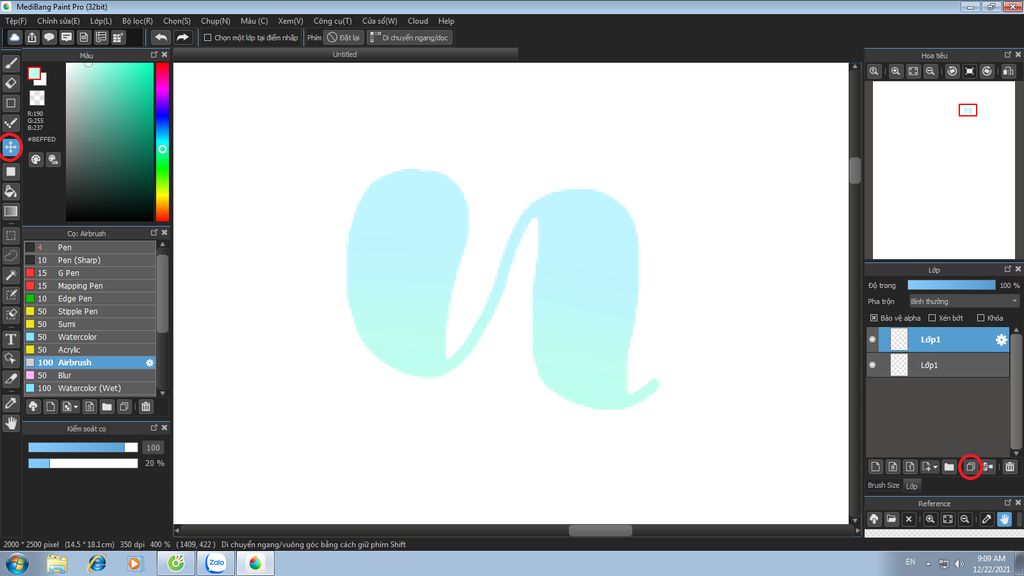Select the Hand pan tool

tap(10, 423)
